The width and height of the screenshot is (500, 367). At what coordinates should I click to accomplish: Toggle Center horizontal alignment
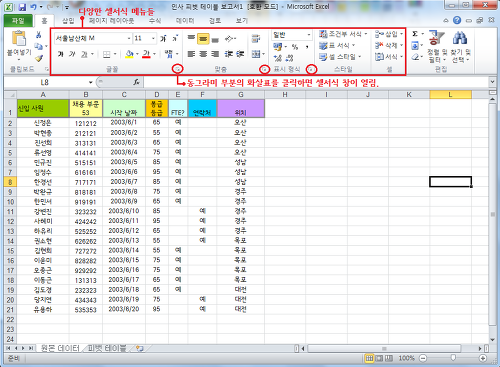click(x=203, y=54)
